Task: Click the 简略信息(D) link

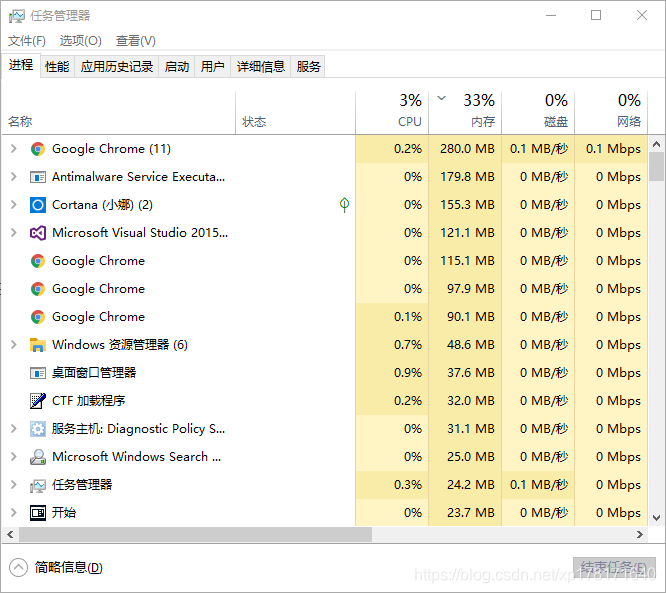Action: (68, 568)
